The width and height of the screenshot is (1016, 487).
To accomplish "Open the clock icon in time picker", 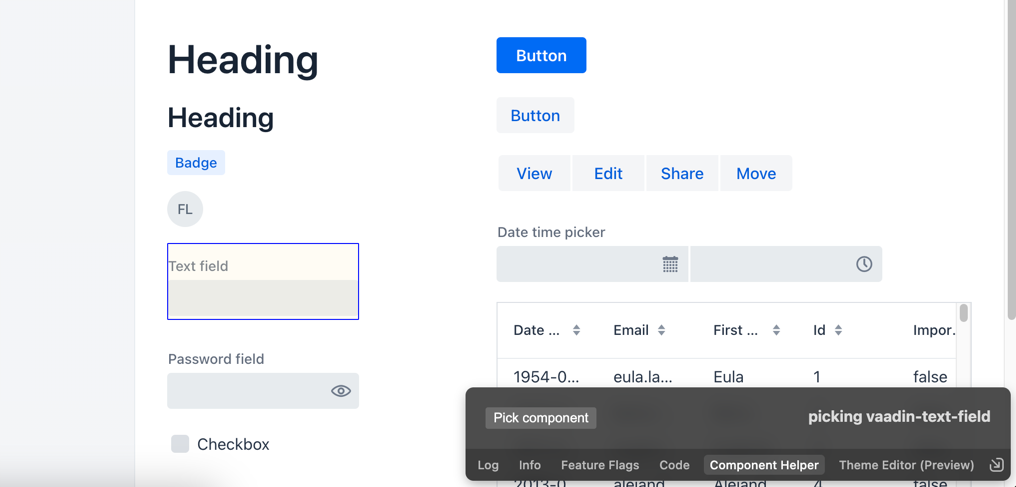I will point(864,264).
